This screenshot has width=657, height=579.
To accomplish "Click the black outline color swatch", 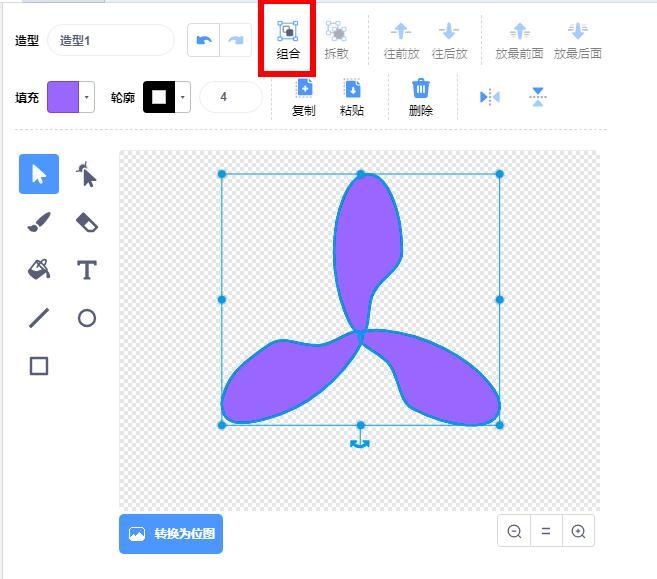I will point(159,97).
